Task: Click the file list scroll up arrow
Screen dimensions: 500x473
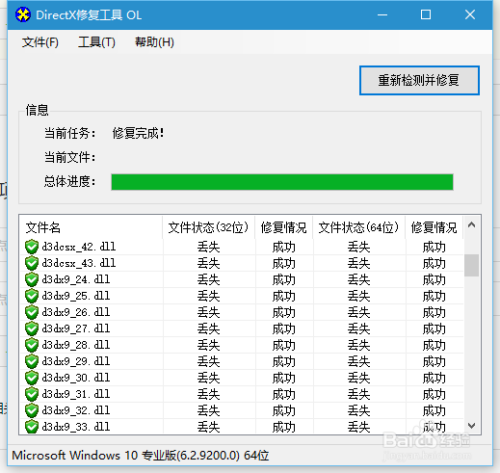Action: click(x=471, y=225)
